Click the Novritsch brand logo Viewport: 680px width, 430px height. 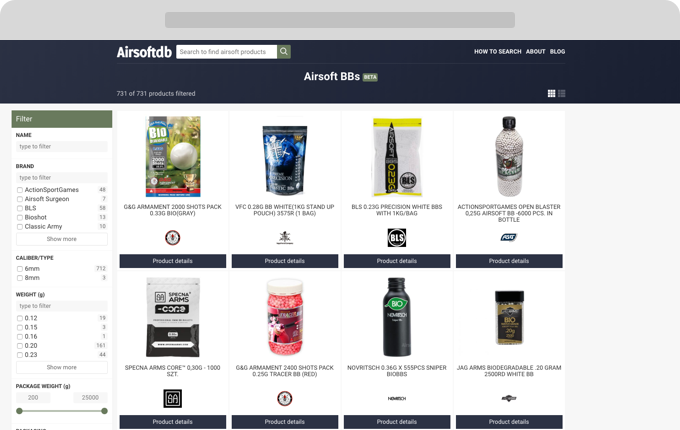(397, 398)
